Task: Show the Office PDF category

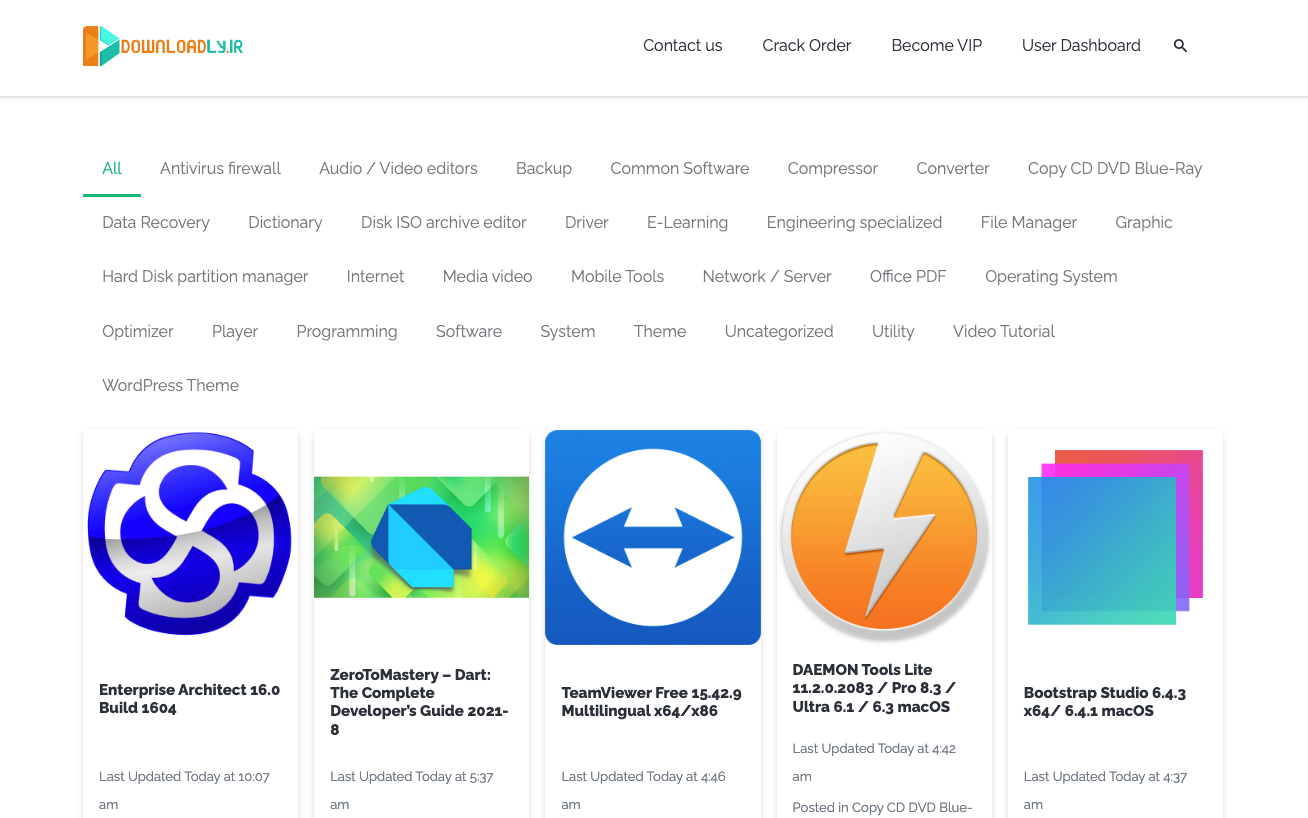Action: click(908, 276)
